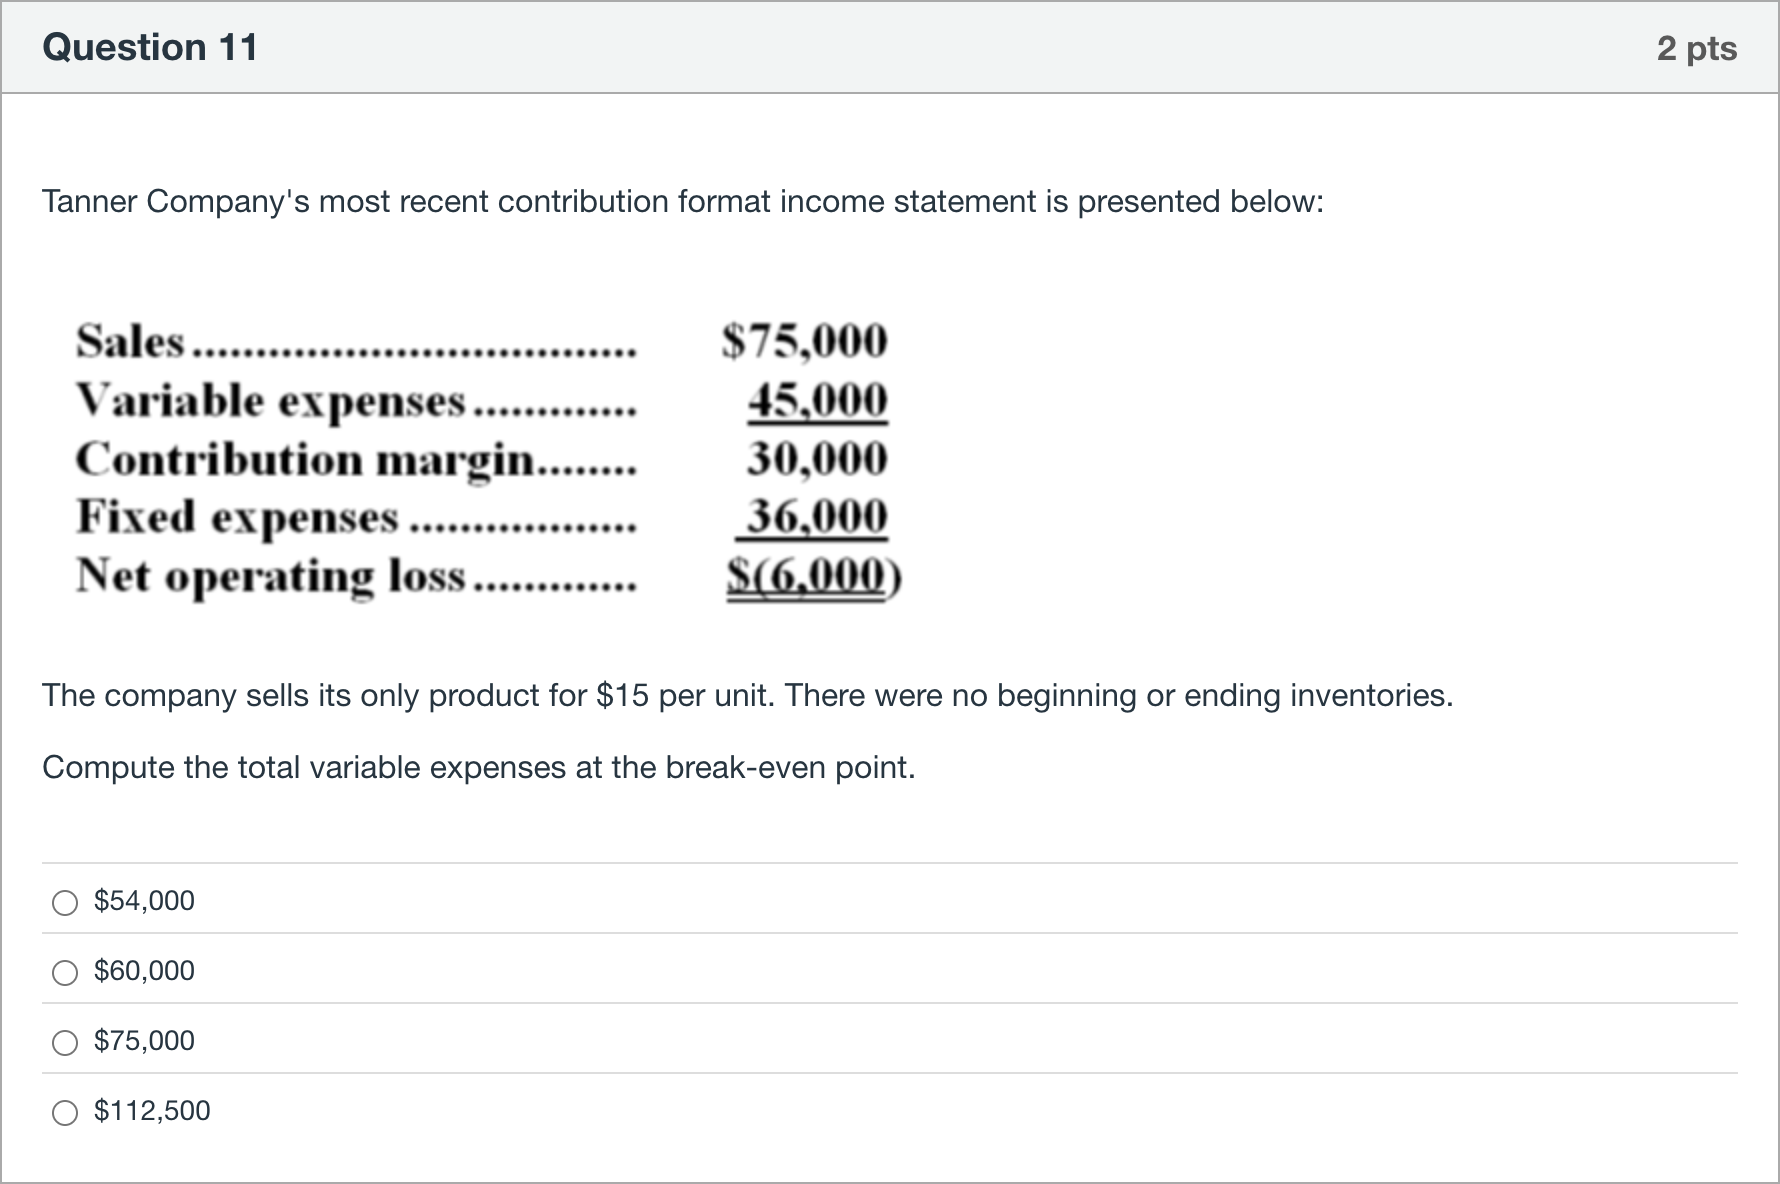Click the Contribution margin row label

pyautogui.click(x=306, y=460)
